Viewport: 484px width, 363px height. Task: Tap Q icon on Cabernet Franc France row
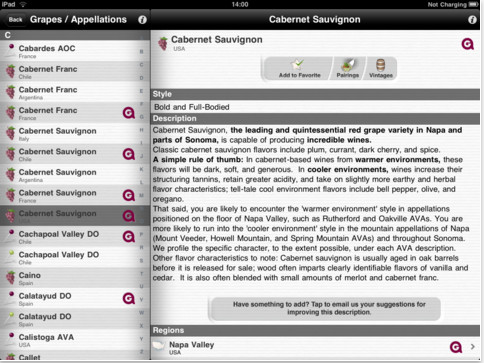129,113
